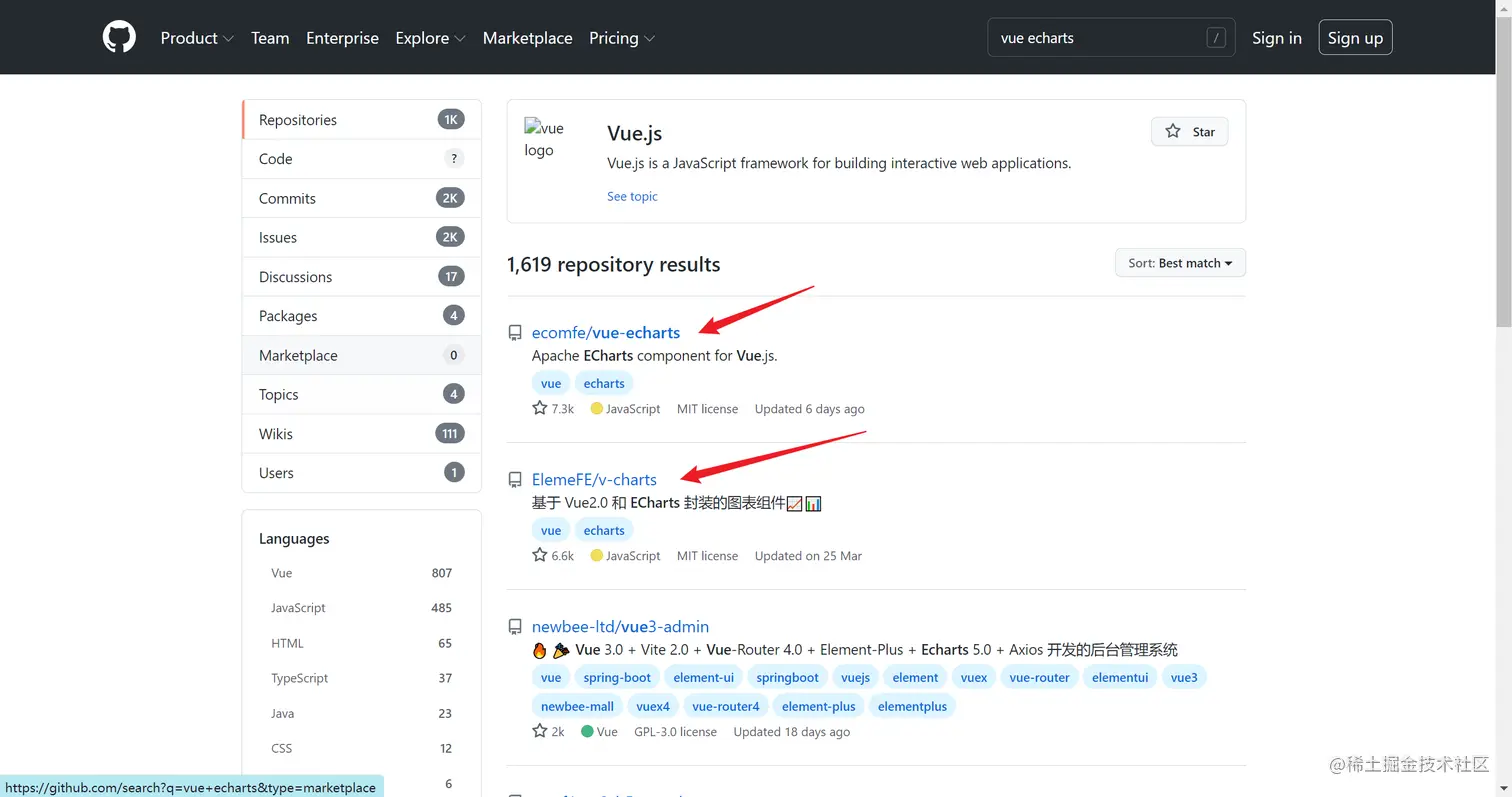This screenshot has height=797, width=1512.
Task: Click the spring-boot topic tag
Action: pos(617,677)
